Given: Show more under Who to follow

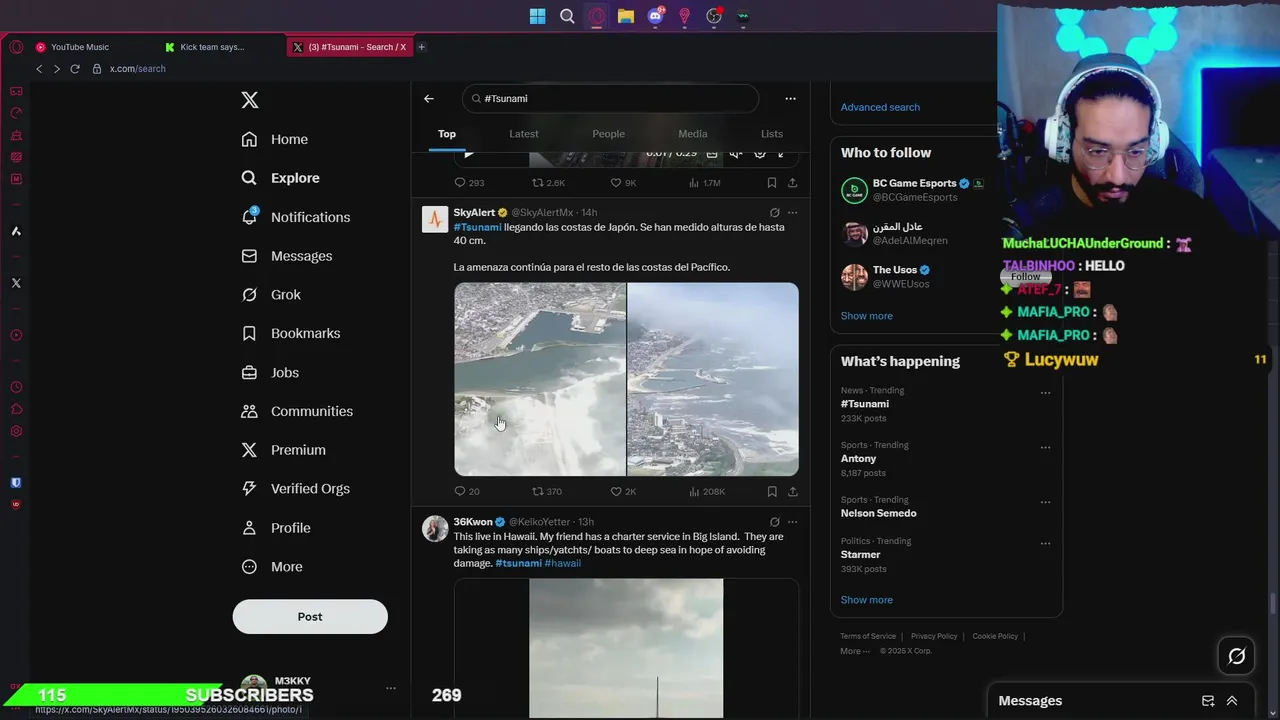Looking at the screenshot, I should (x=866, y=316).
